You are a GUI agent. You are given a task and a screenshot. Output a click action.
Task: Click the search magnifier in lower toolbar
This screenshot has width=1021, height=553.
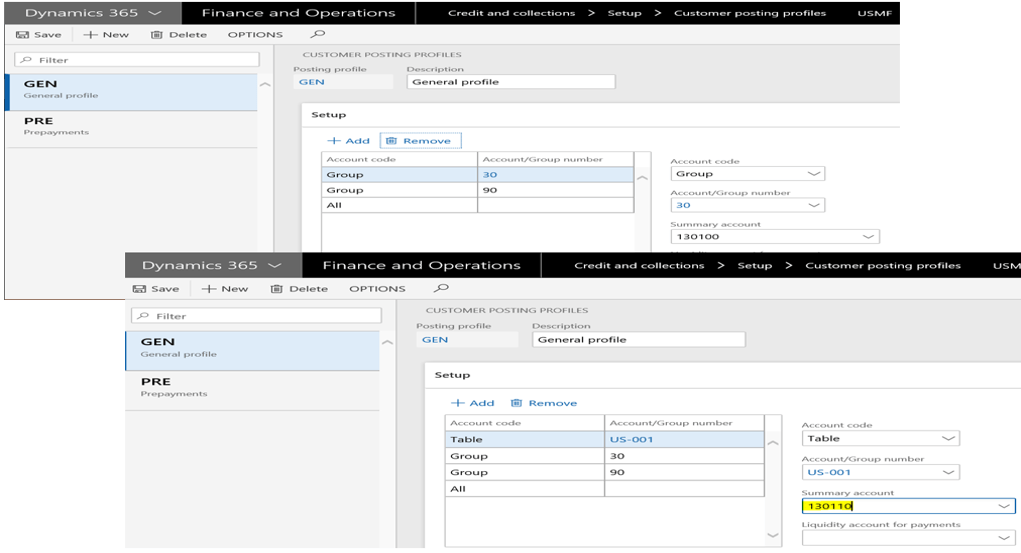pyautogui.click(x=428, y=288)
